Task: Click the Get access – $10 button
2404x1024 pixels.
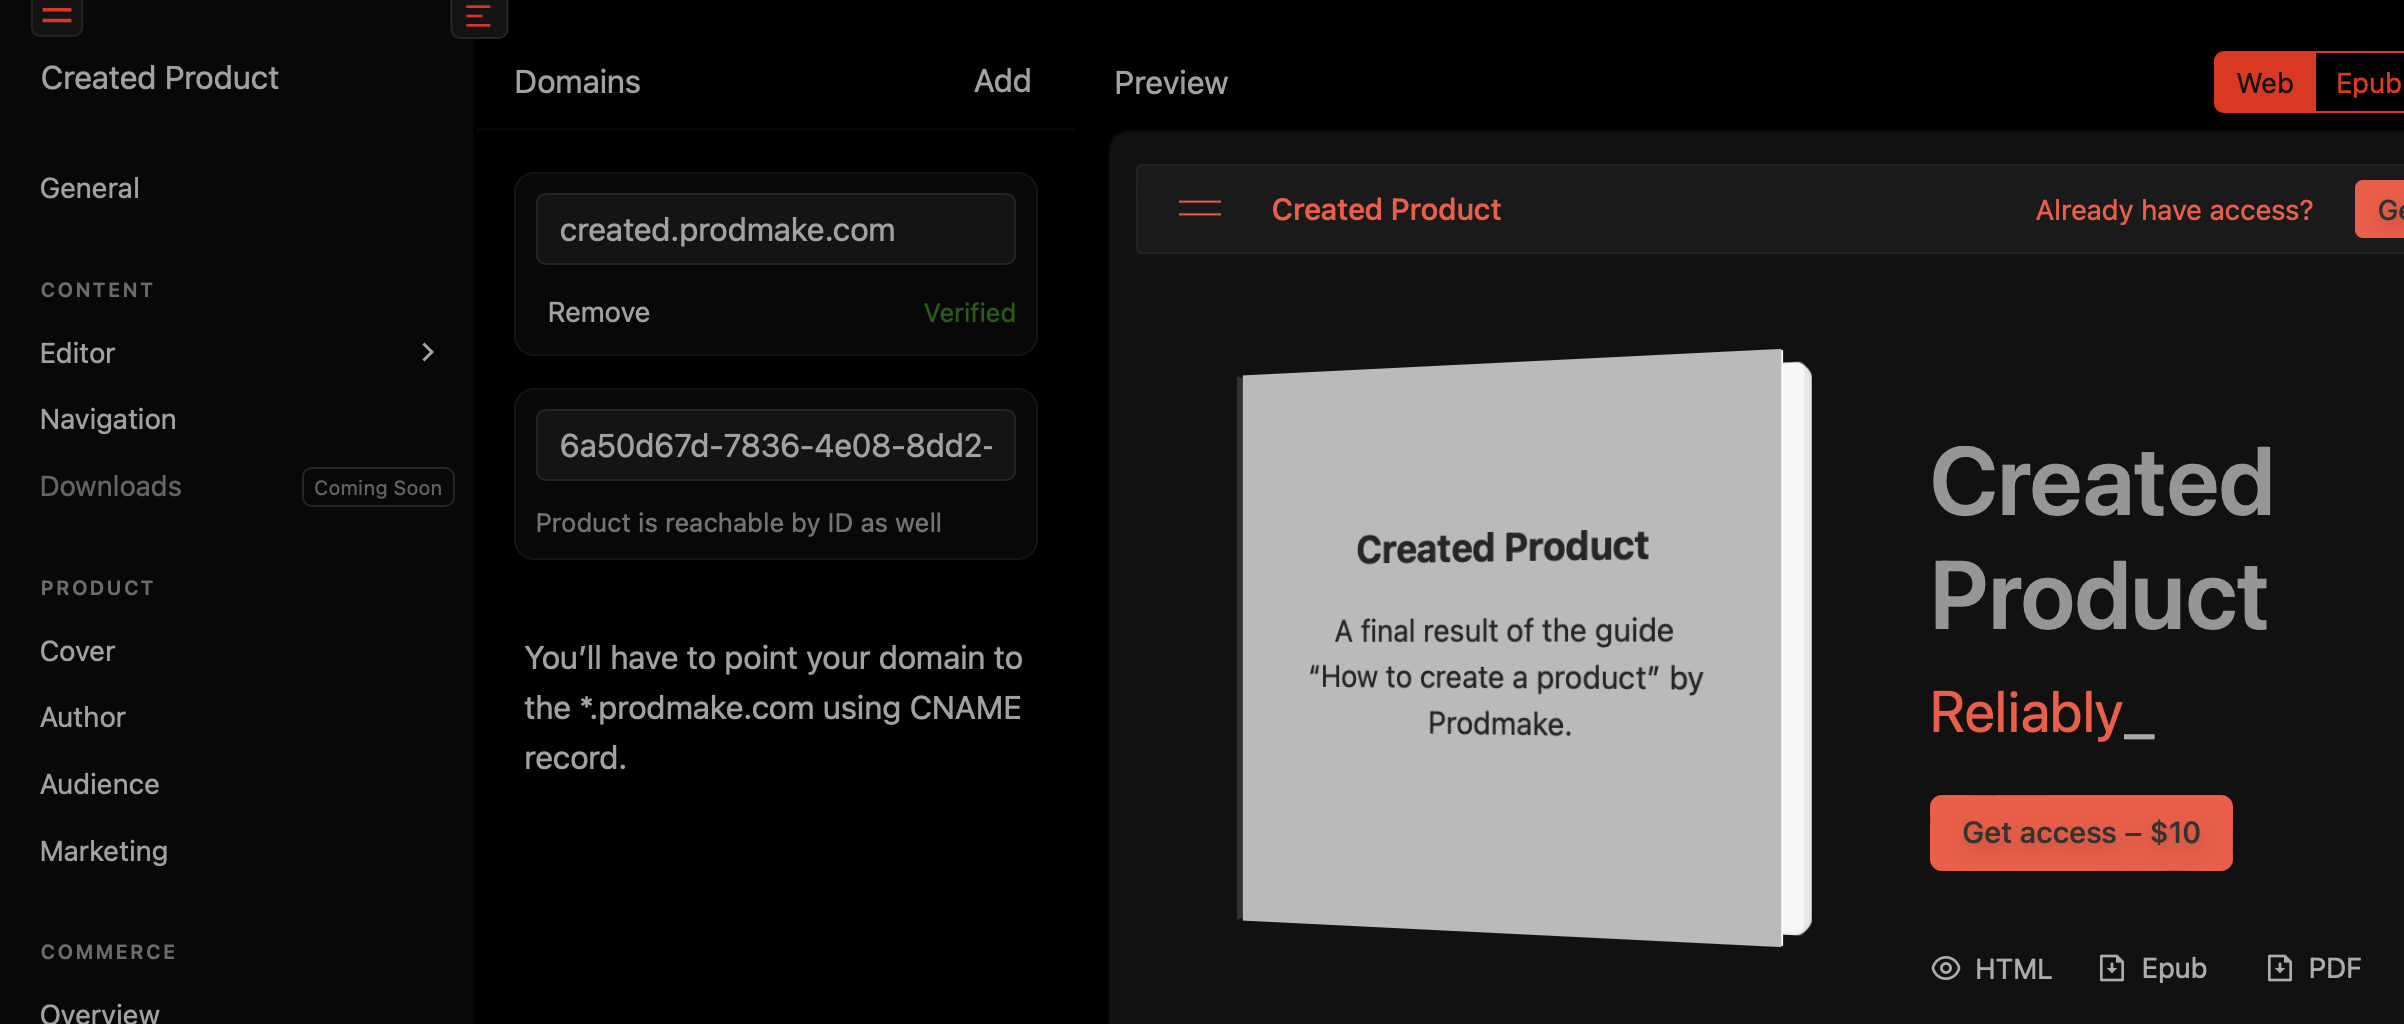Action: coord(2080,833)
